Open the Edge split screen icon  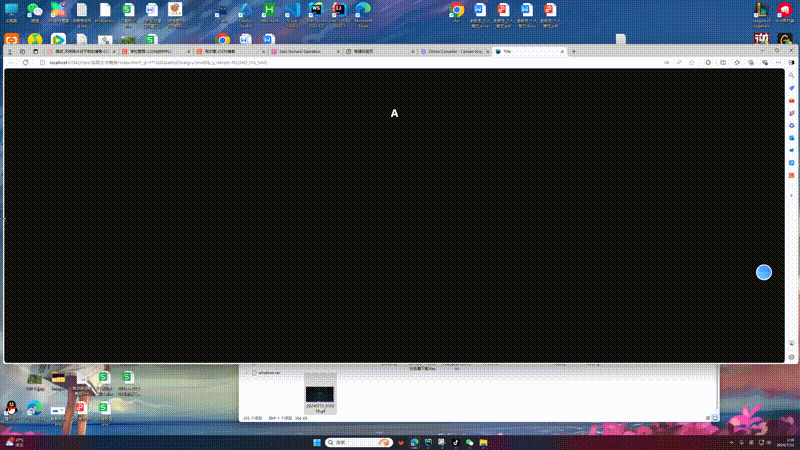[x=723, y=63]
